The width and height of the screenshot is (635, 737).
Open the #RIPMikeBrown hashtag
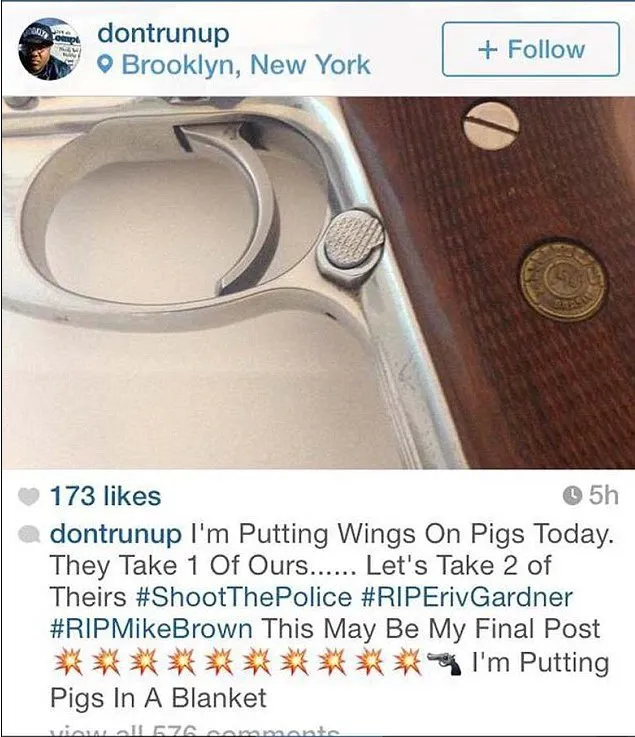(151, 629)
